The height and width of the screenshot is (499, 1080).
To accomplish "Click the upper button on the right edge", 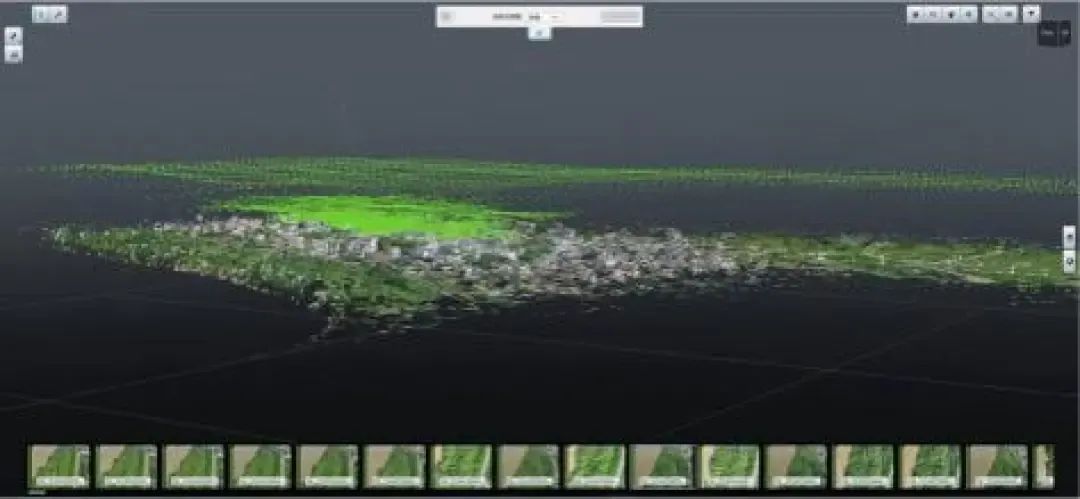I will (x=1069, y=237).
